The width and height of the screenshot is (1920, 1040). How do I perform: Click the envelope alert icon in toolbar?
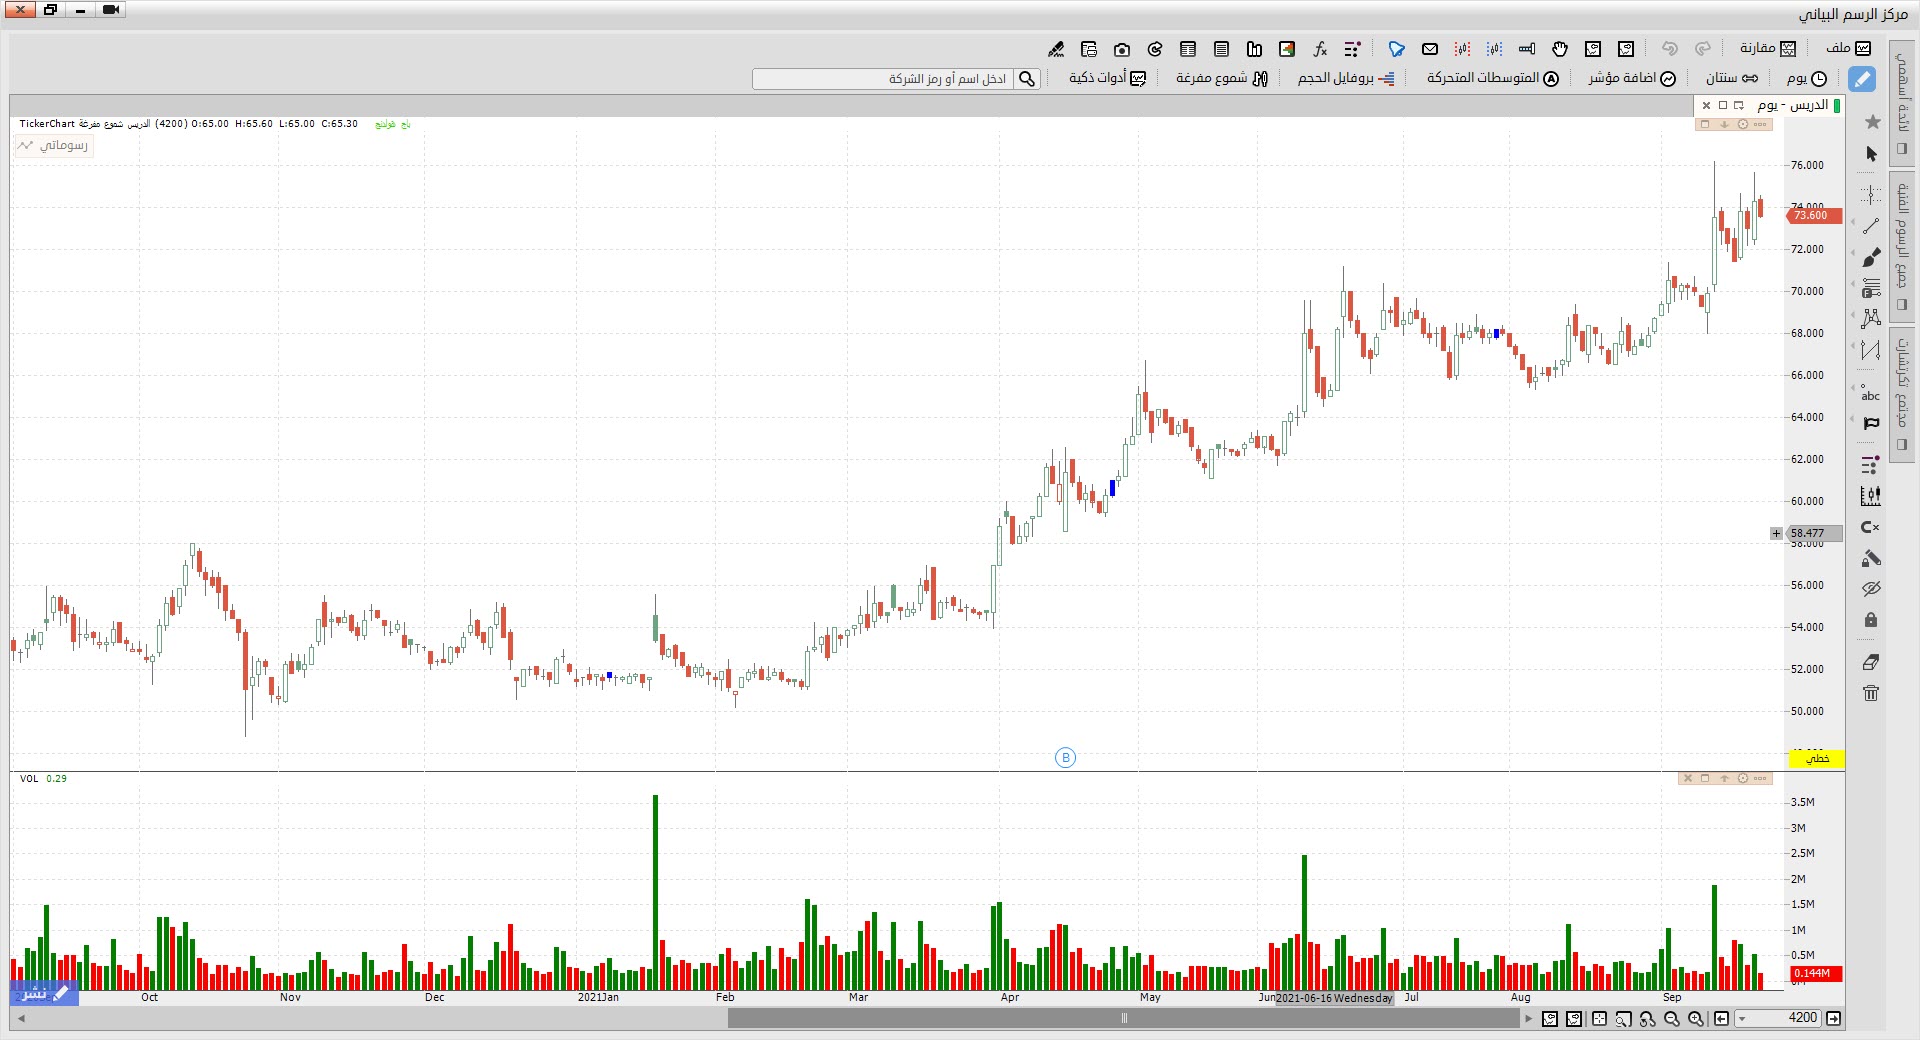1430,49
